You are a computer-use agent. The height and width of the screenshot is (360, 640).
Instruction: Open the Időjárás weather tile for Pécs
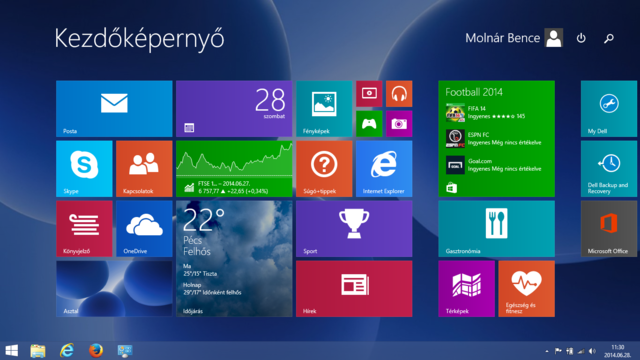(x=234, y=259)
